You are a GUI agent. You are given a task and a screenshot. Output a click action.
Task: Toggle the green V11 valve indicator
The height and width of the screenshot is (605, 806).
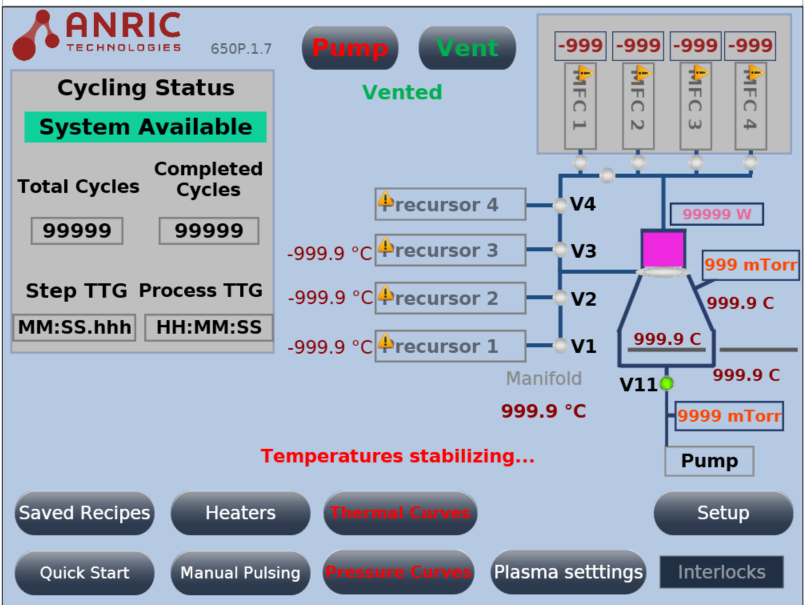pyautogui.click(x=667, y=384)
